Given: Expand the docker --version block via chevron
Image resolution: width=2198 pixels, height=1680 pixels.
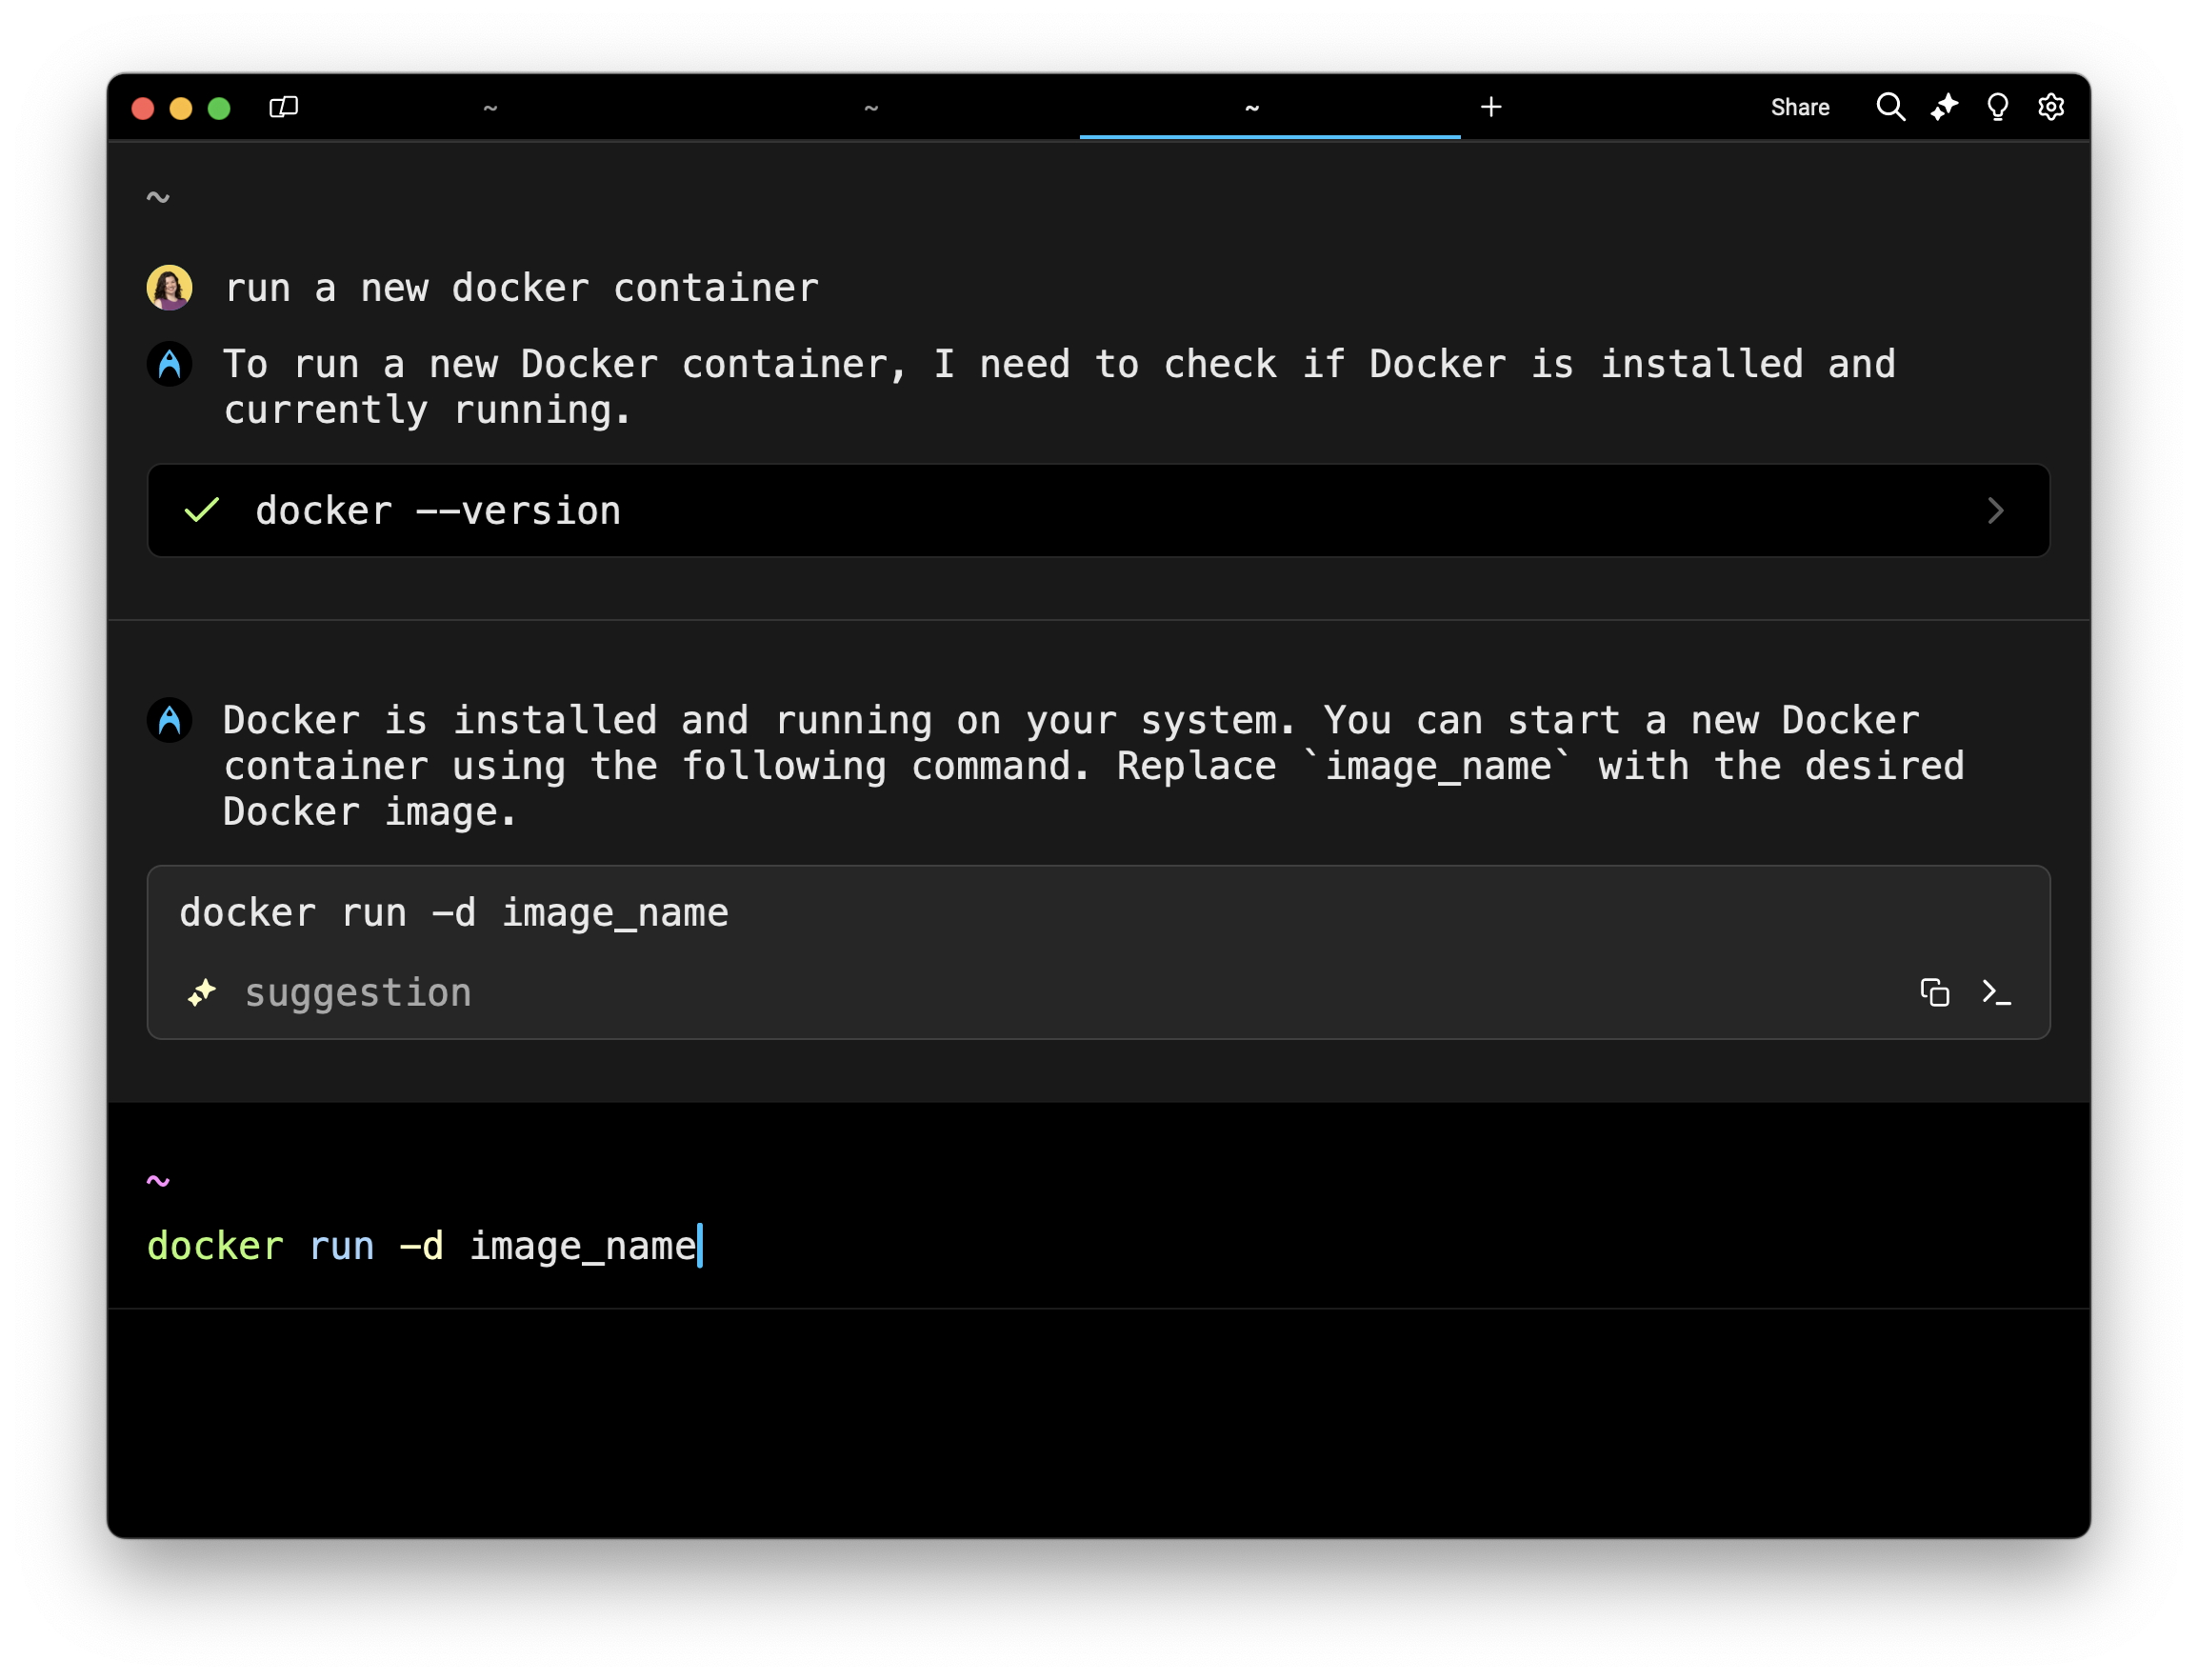Looking at the screenshot, I should coord(1996,511).
